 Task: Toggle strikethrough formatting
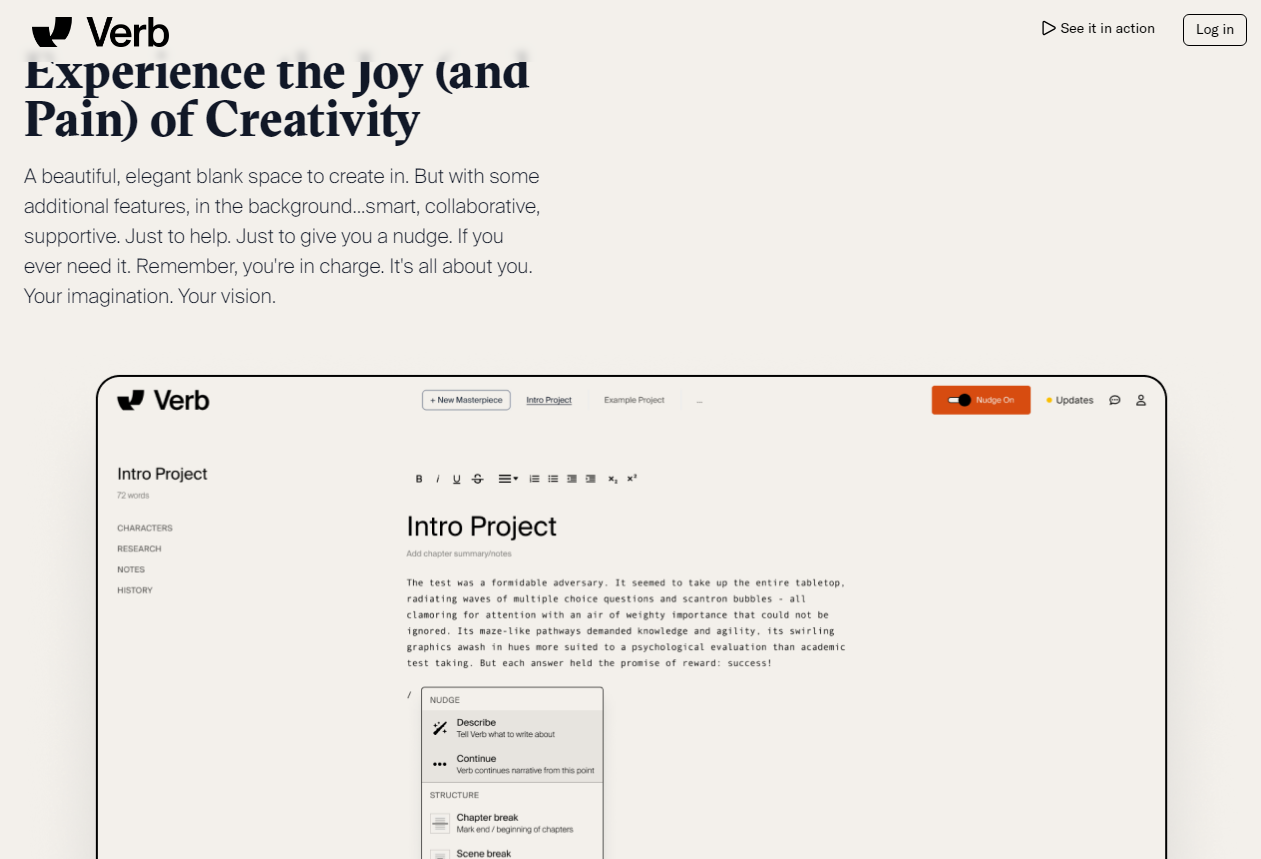pyautogui.click(x=477, y=479)
